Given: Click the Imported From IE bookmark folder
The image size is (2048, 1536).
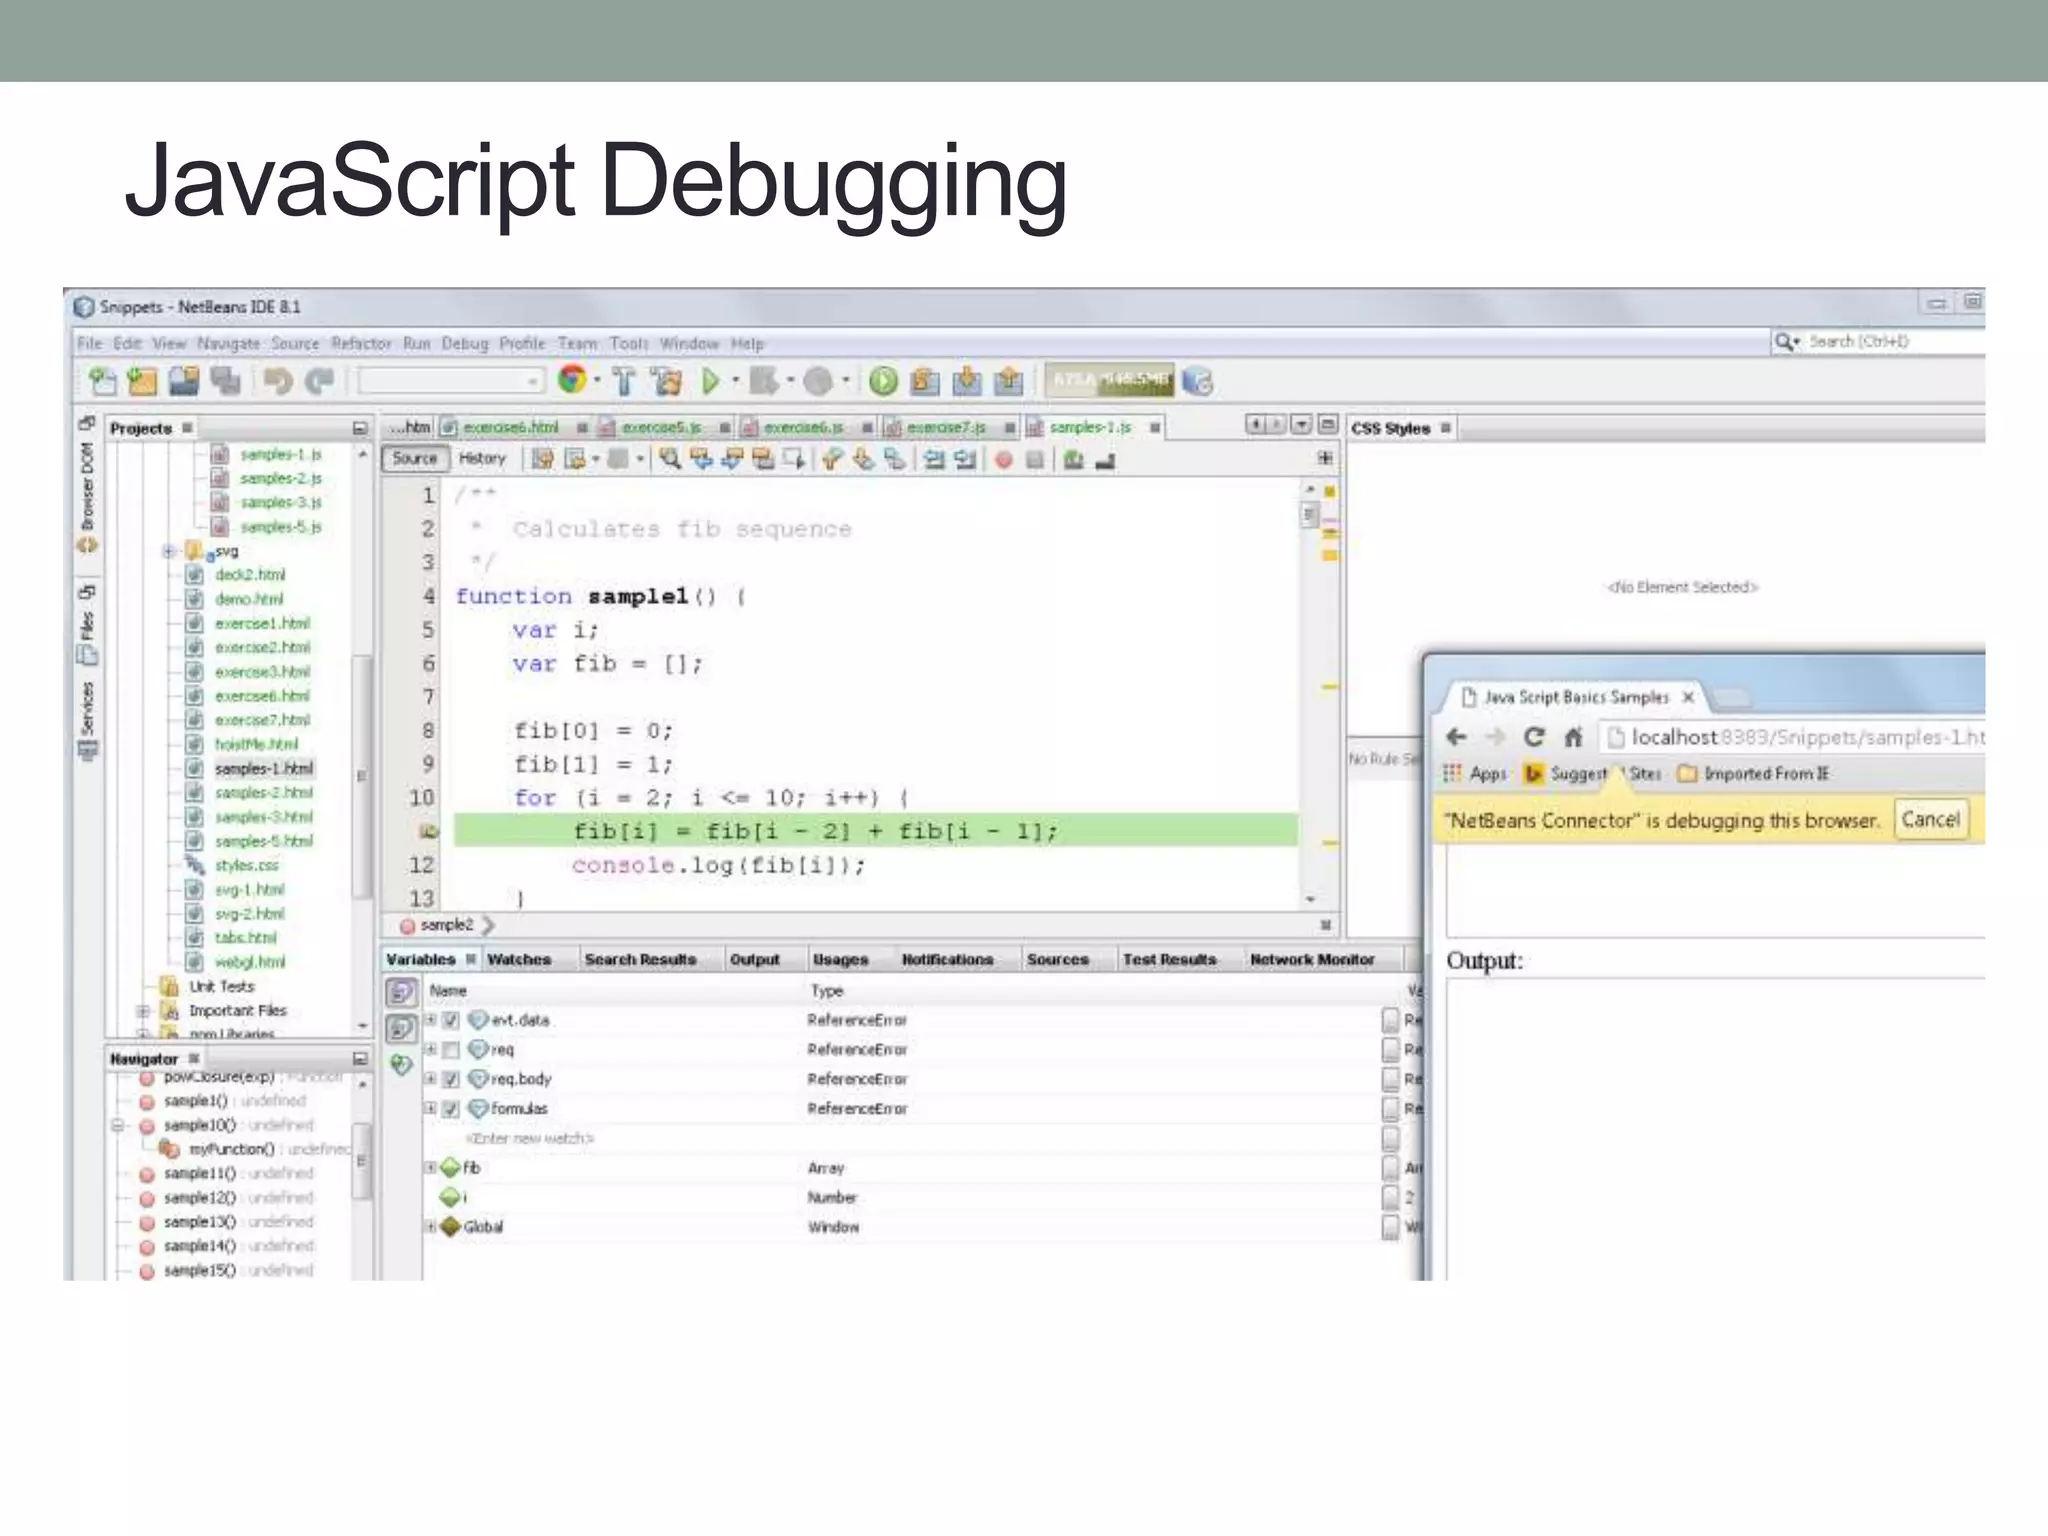Looking at the screenshot, I should [1754, 774].
